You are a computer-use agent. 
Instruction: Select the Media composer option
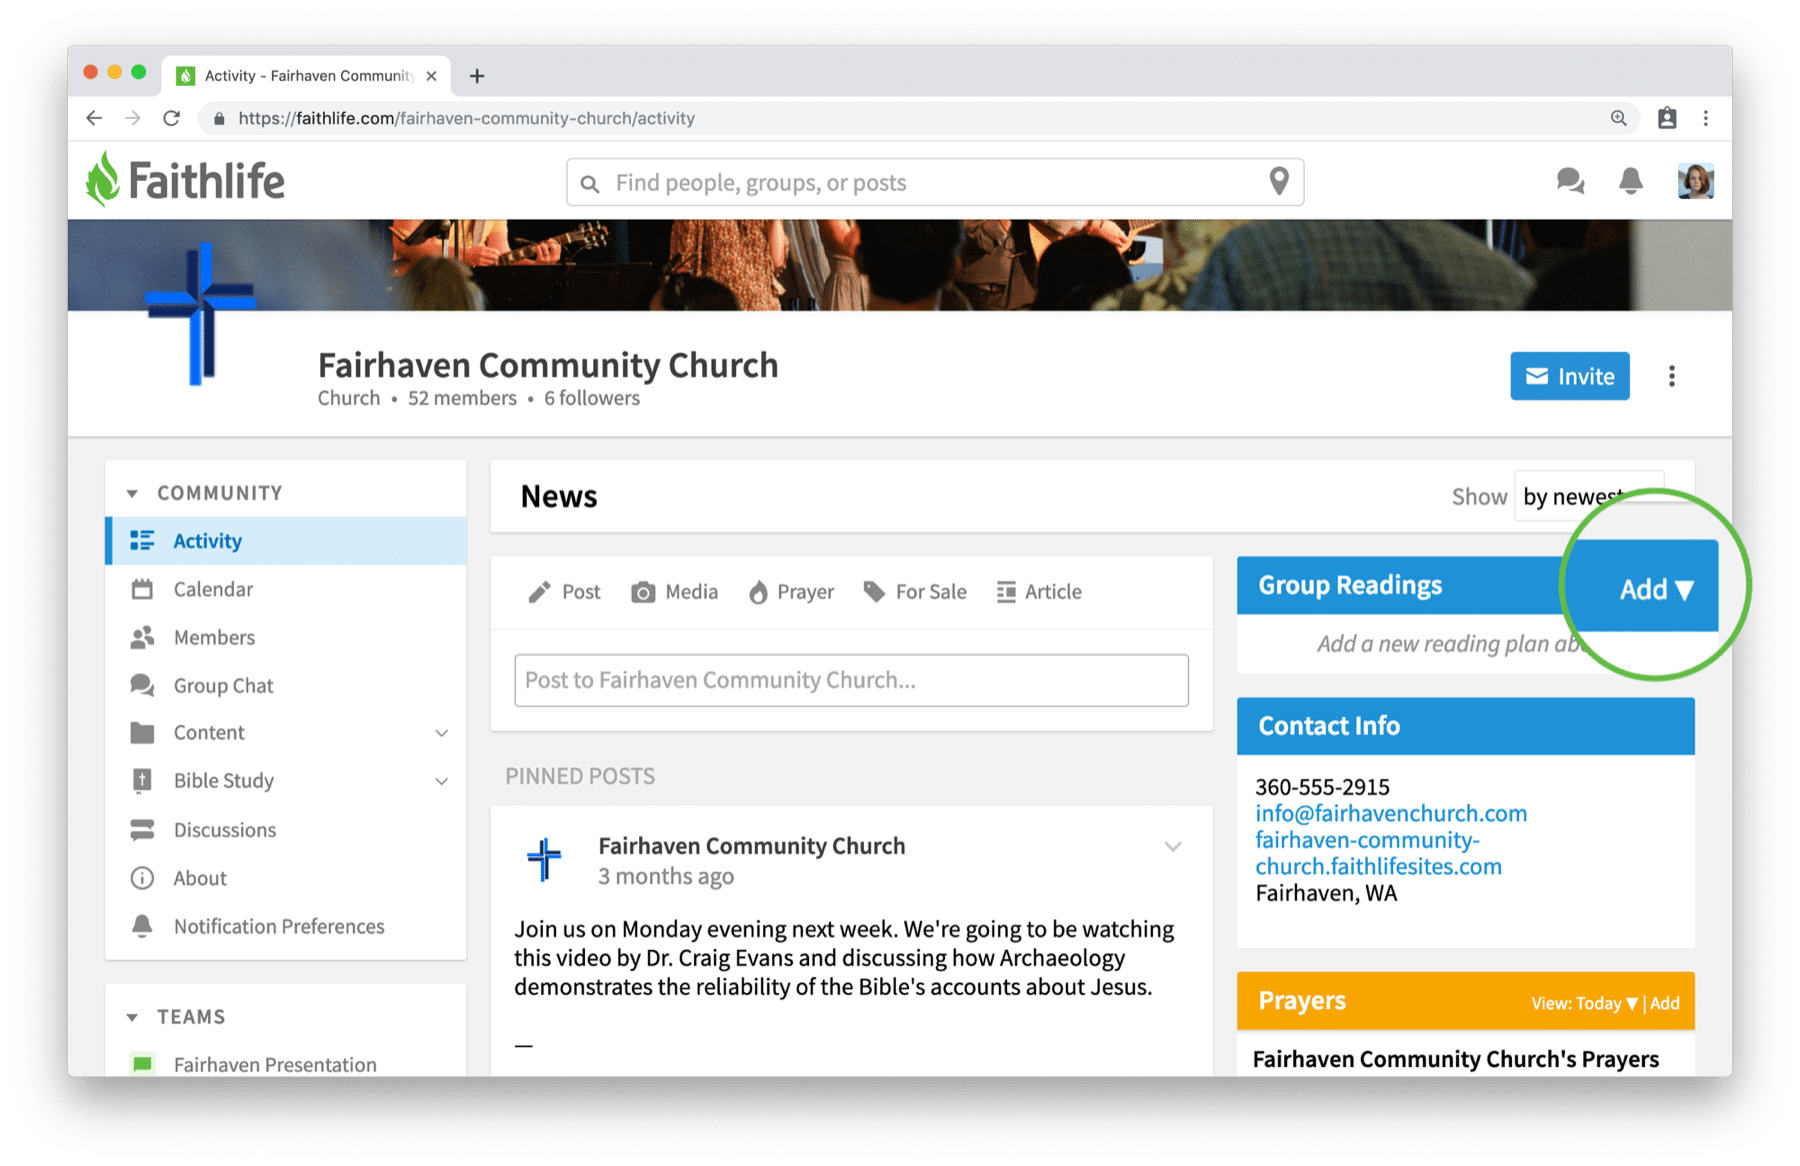pyautogui.click(x=674, y=592)
